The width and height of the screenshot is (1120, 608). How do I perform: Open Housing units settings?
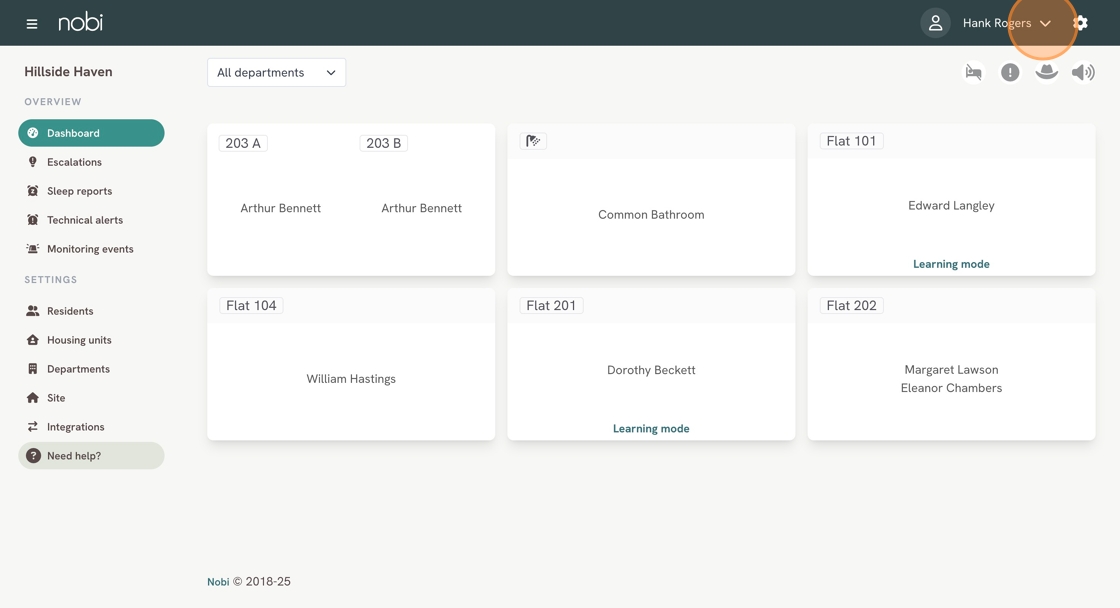tap(79, 340)
